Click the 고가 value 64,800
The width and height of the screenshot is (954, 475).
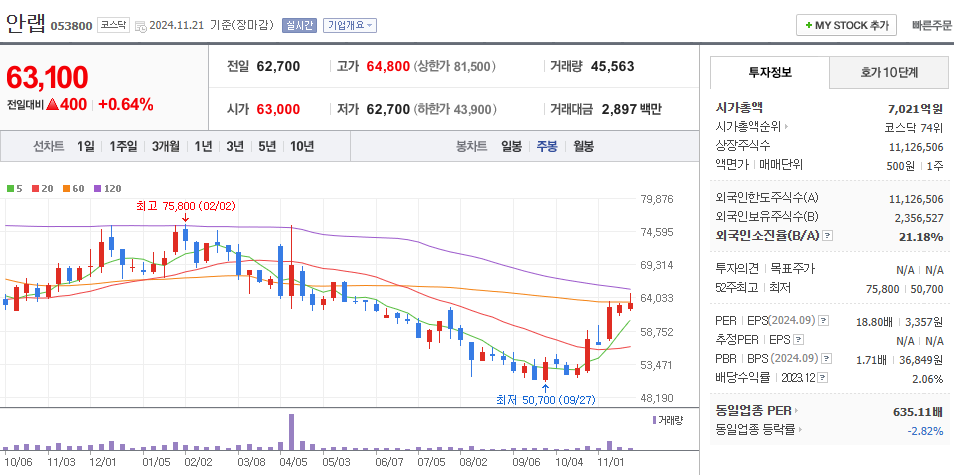(x=388, y=66)
